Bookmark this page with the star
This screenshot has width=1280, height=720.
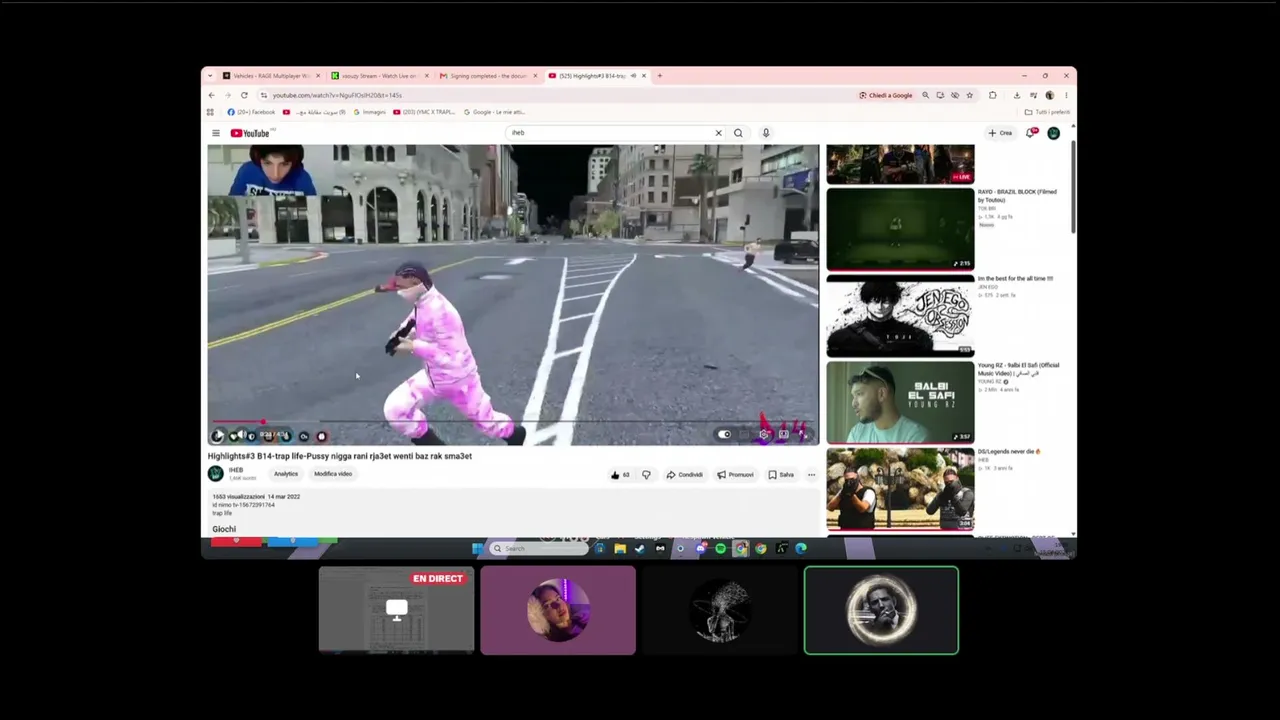point(969,95)
